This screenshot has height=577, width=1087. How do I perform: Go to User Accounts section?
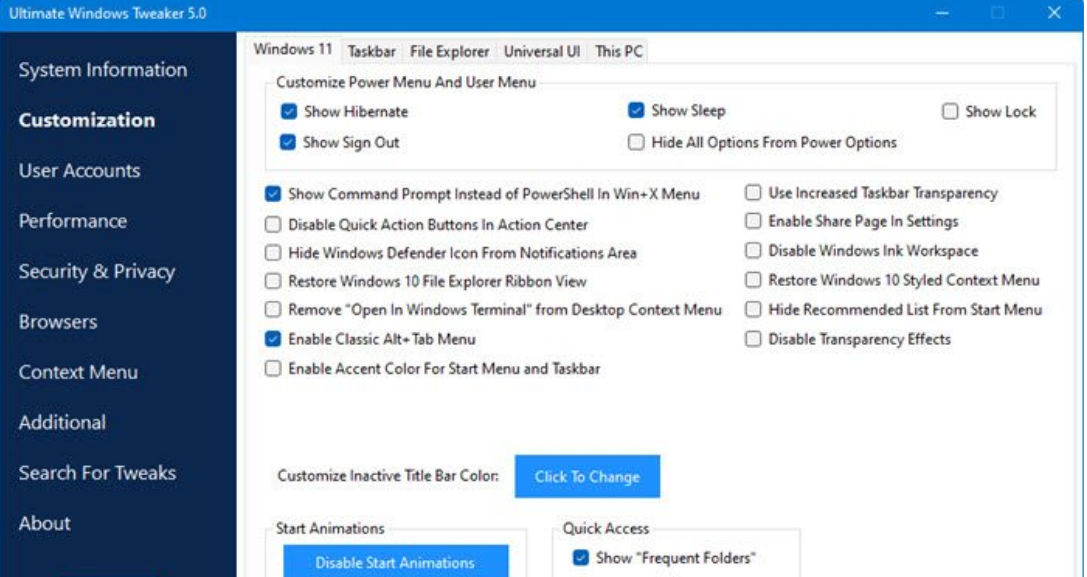pos(79,171)
